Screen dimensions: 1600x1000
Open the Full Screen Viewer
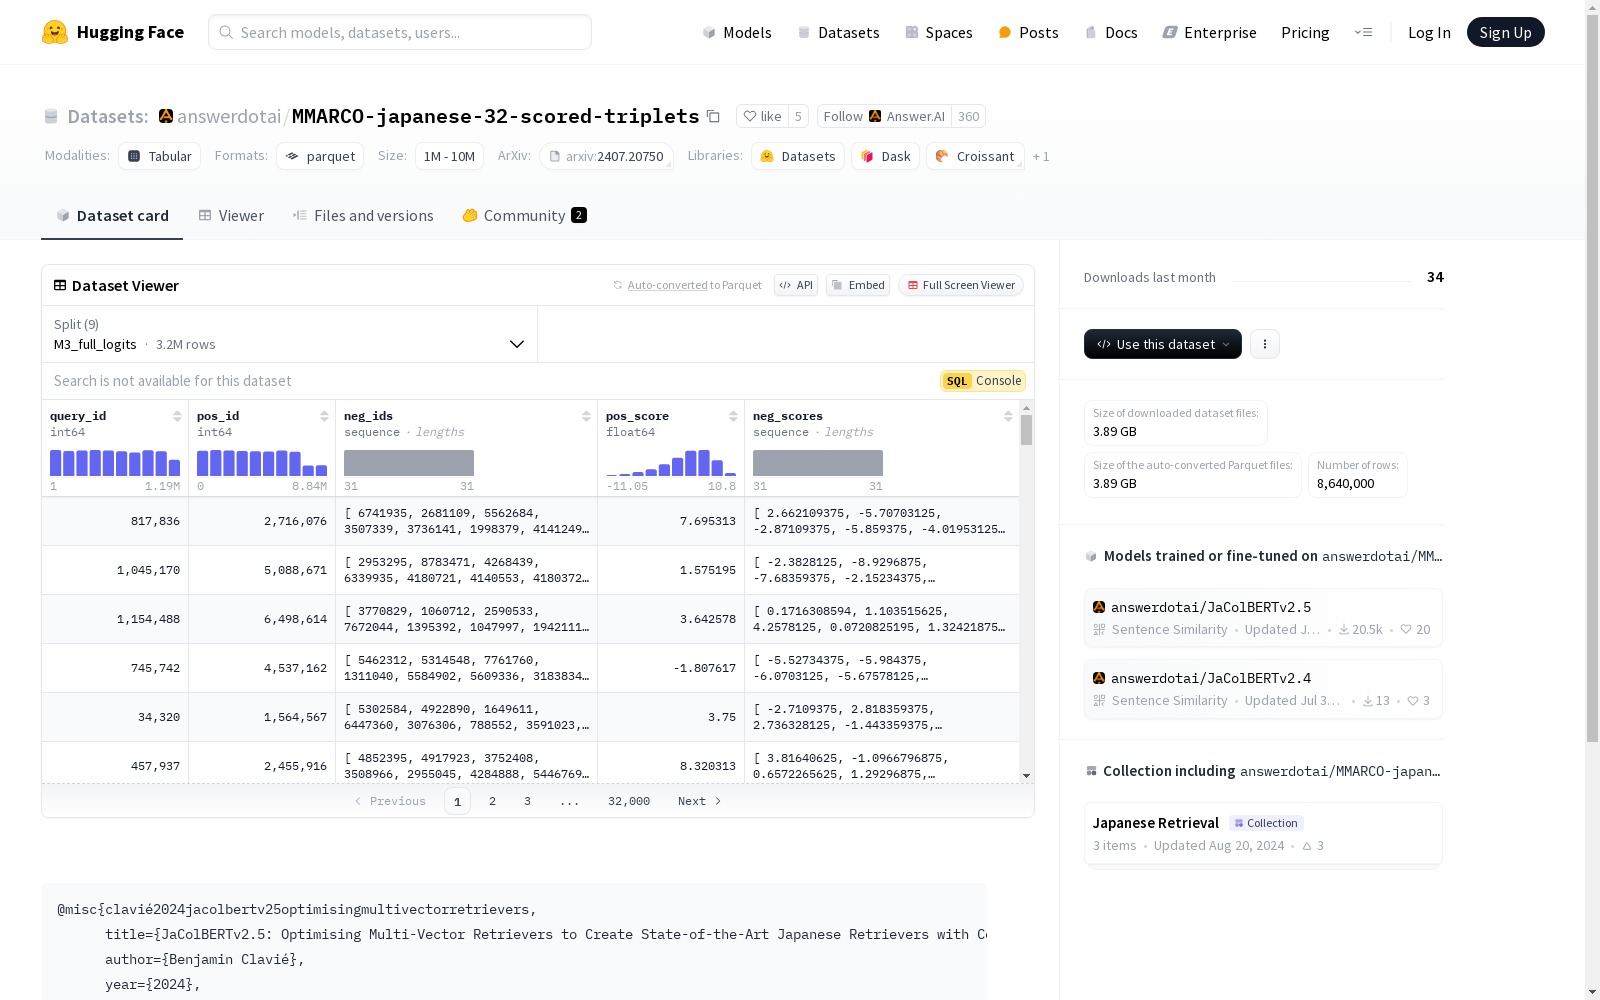click(x=961, y=285)
